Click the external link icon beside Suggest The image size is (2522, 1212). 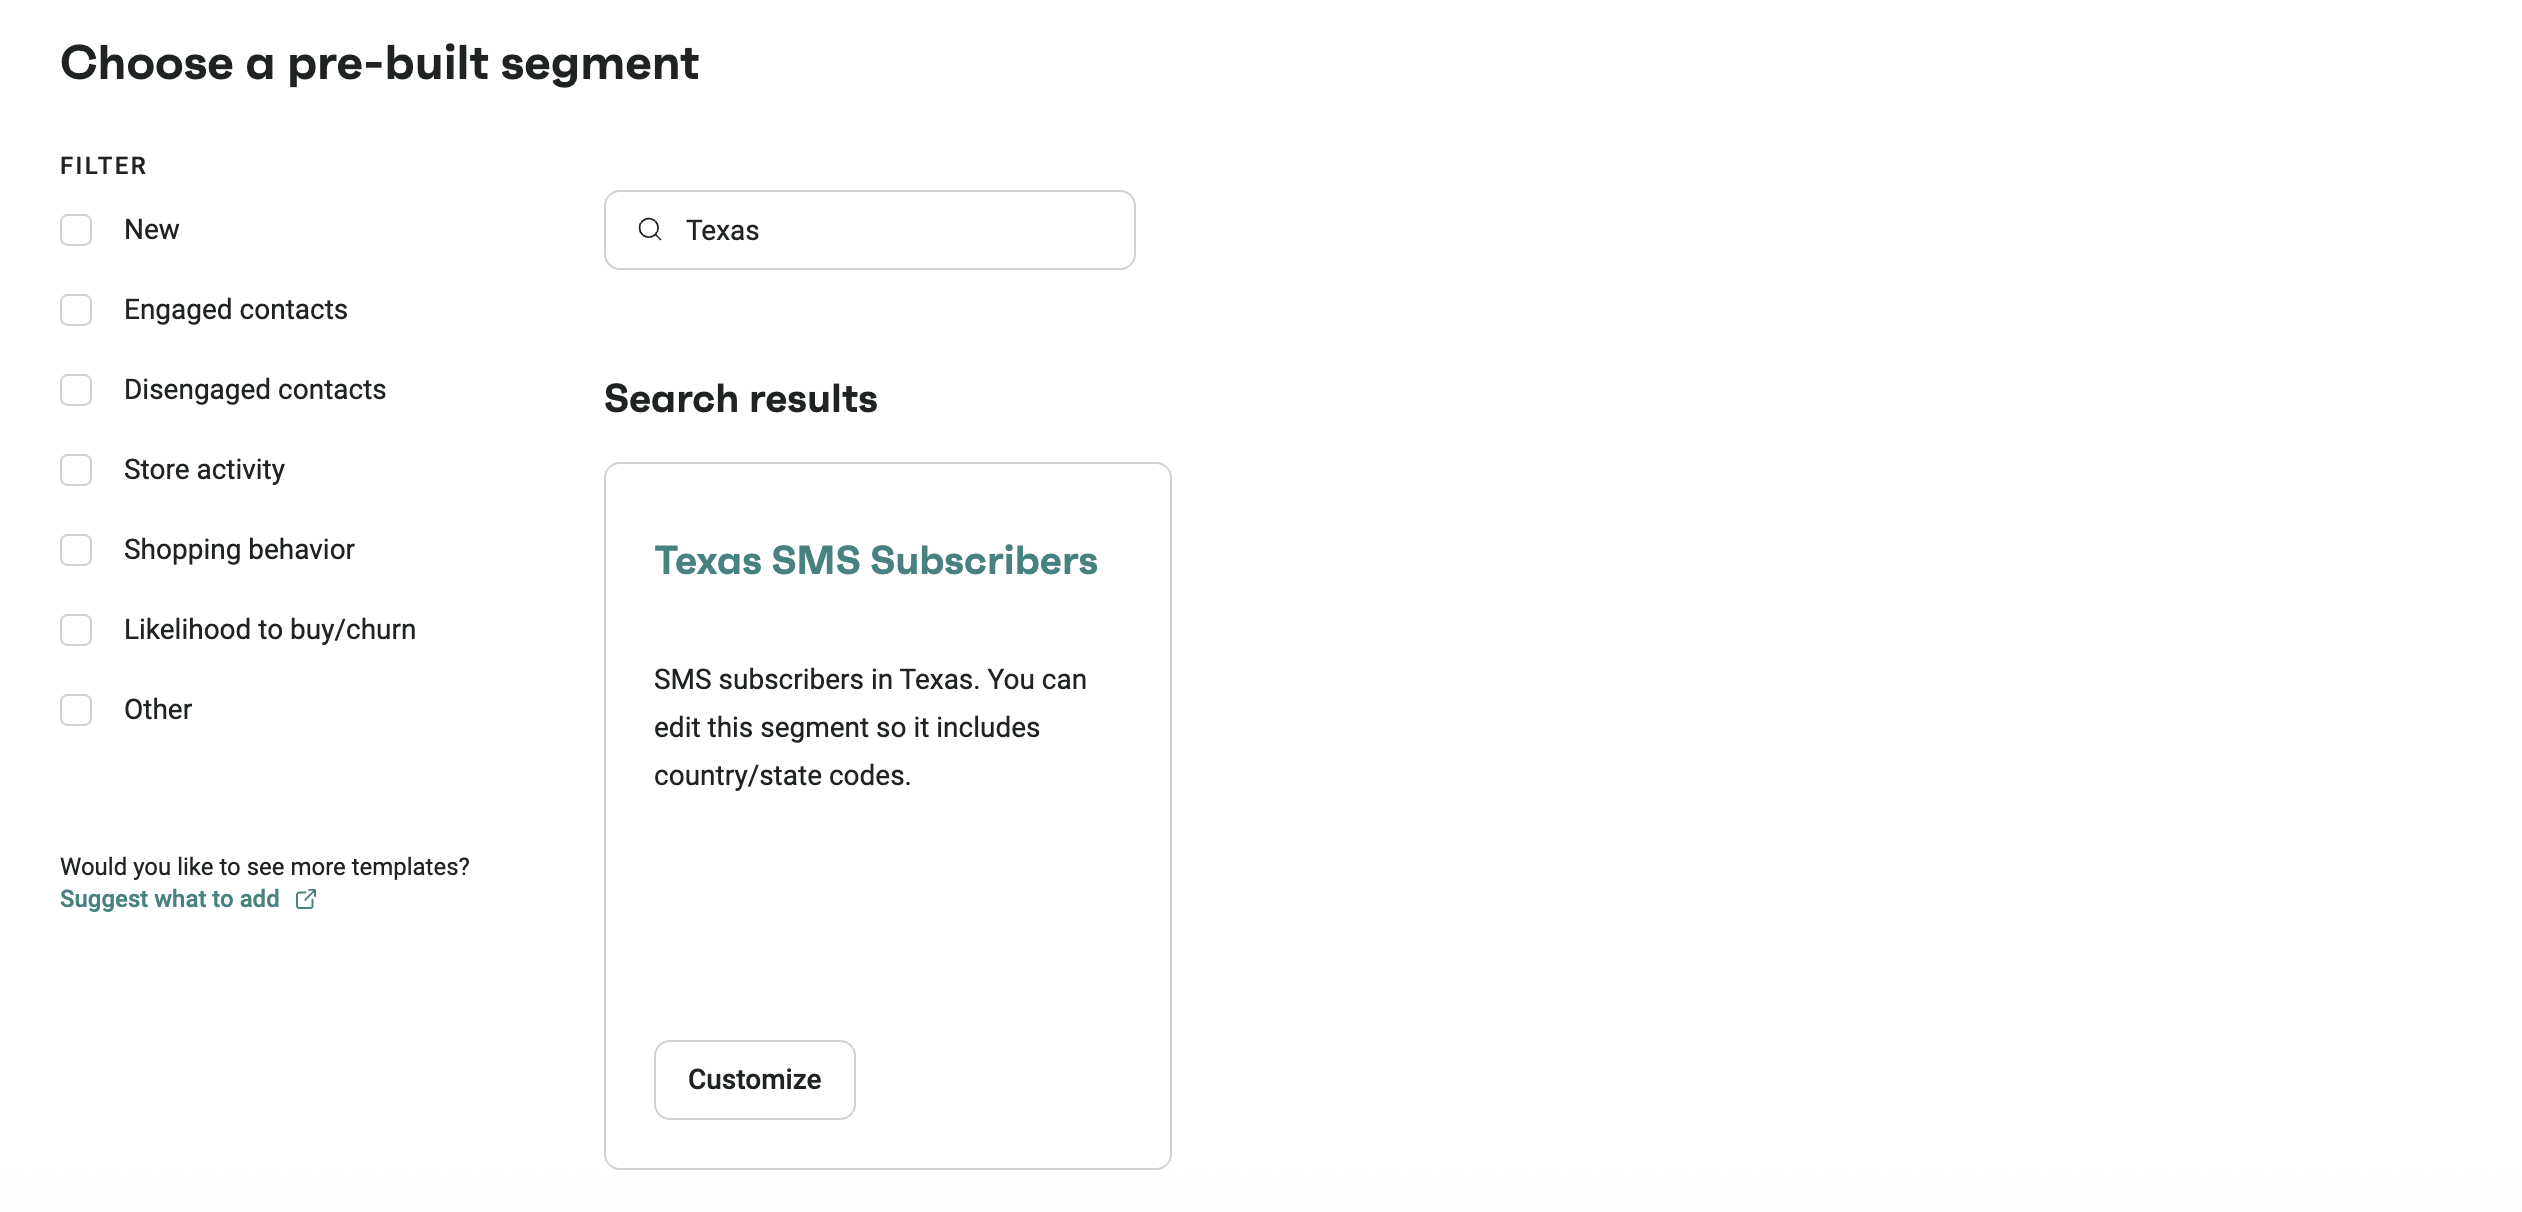306,899
